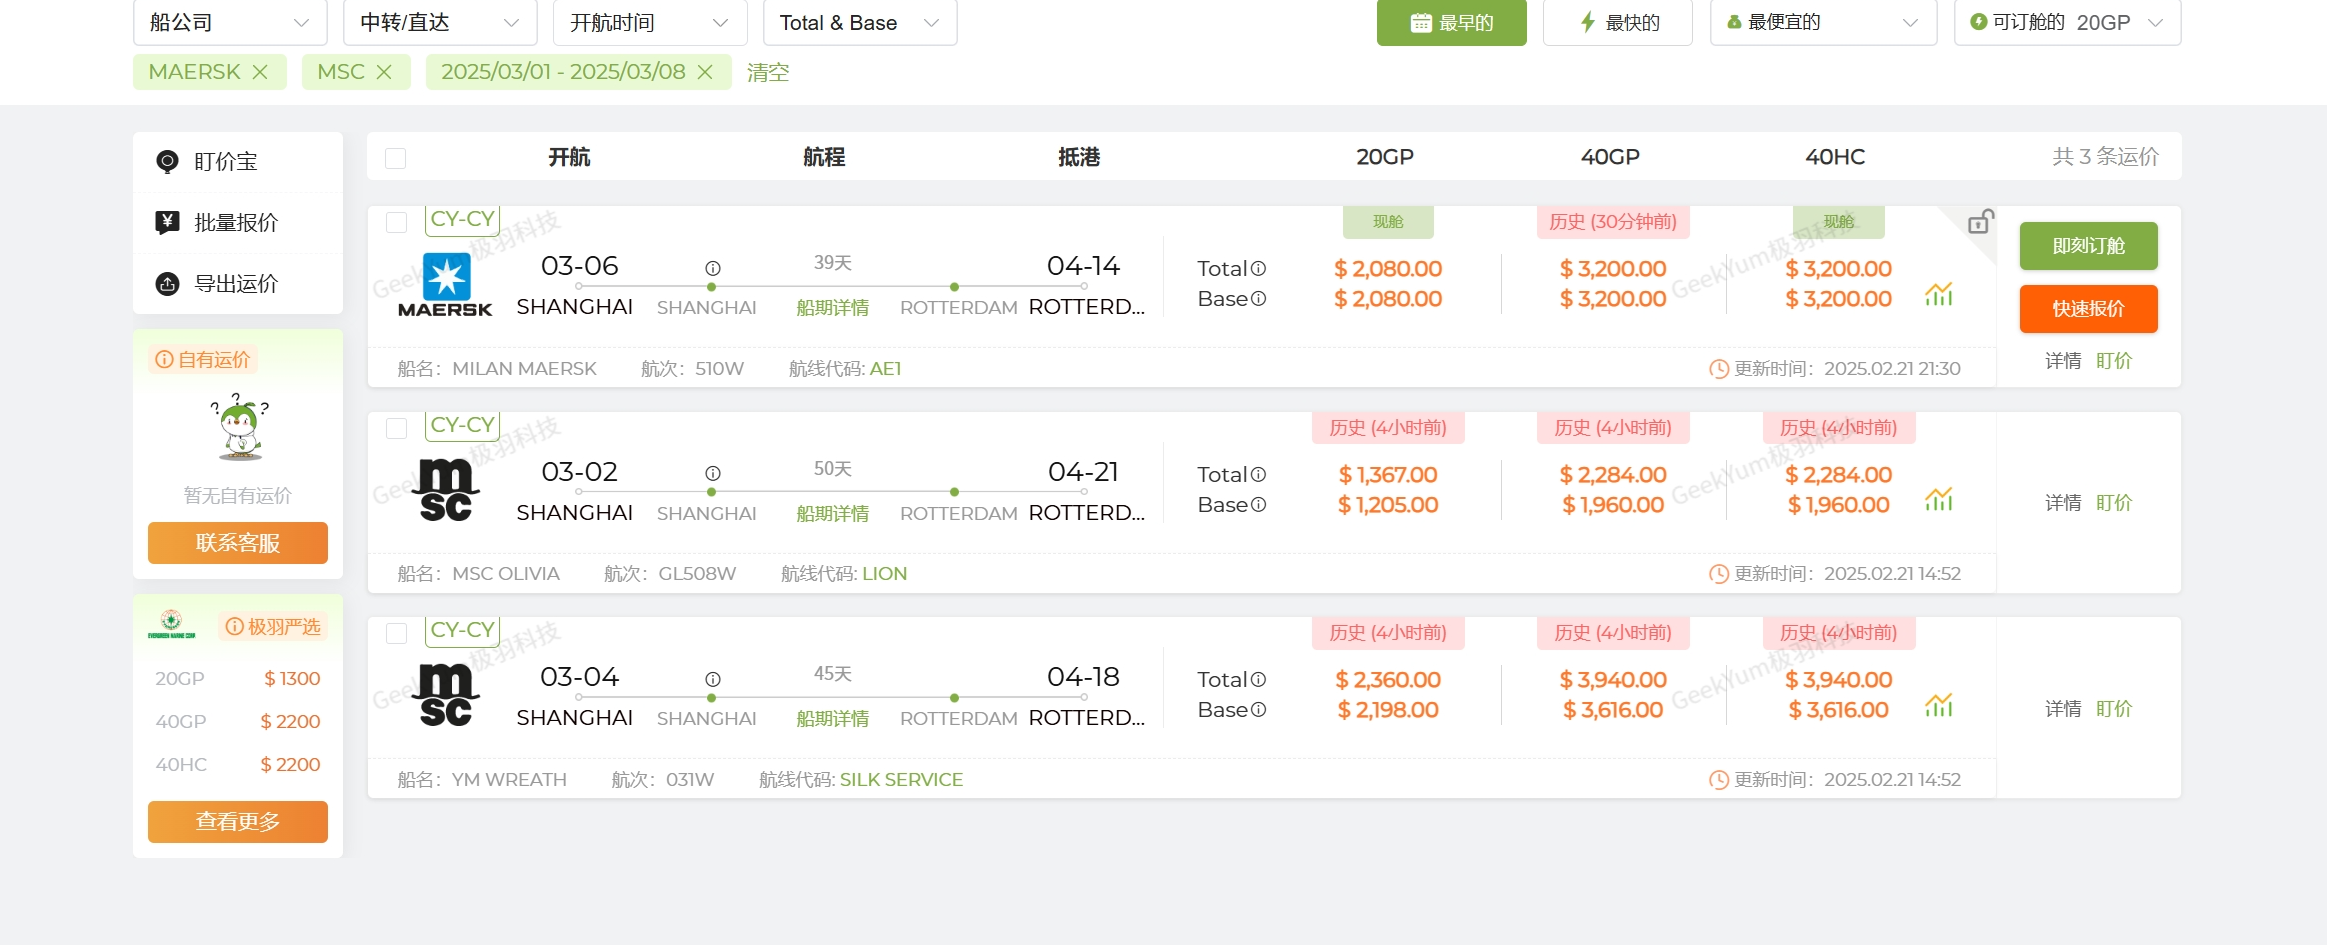
Task: Click price trend chart icon for MSC OLIVIA row
Action: click(1938, 499)
